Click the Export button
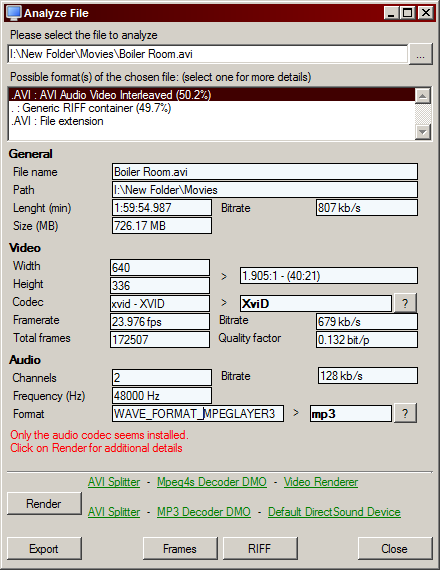 (44, 548)
